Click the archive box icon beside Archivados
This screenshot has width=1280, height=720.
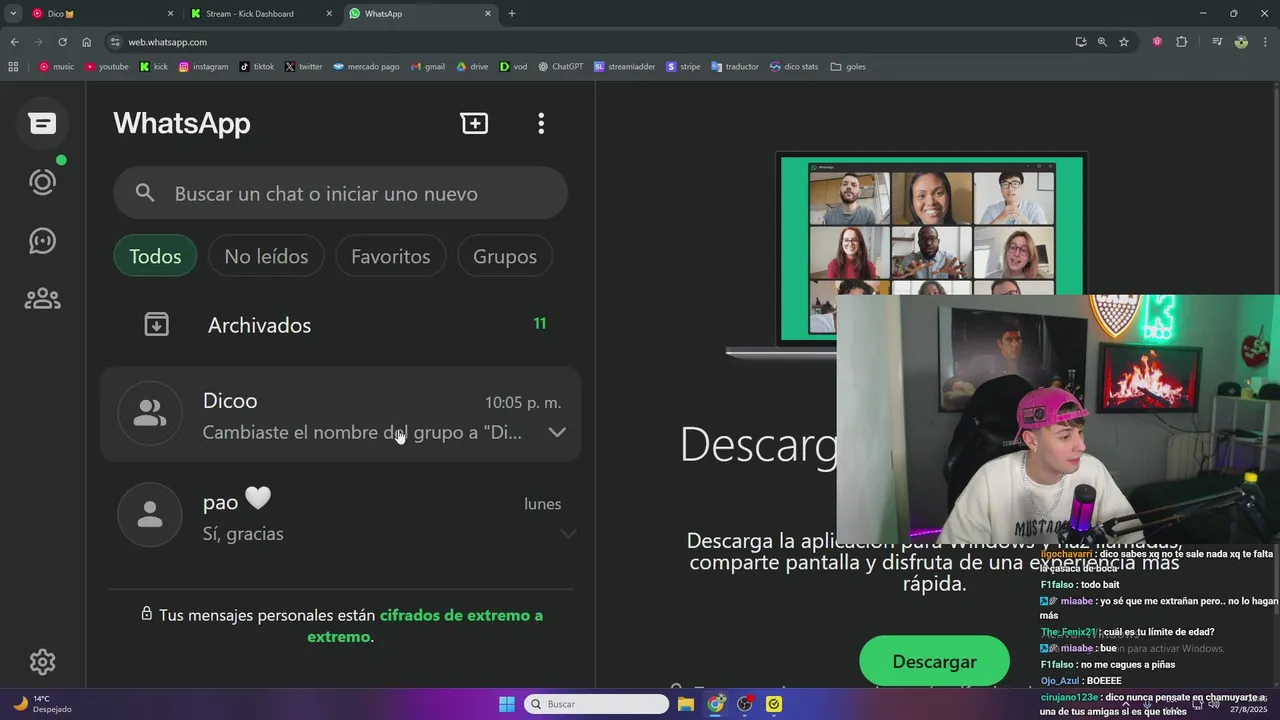[x=156, y=324]
